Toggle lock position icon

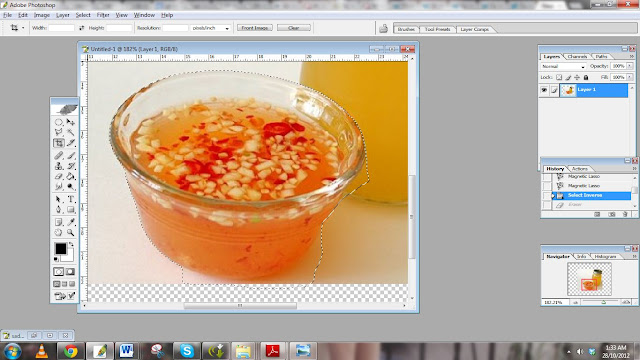(x=577, y=77)
